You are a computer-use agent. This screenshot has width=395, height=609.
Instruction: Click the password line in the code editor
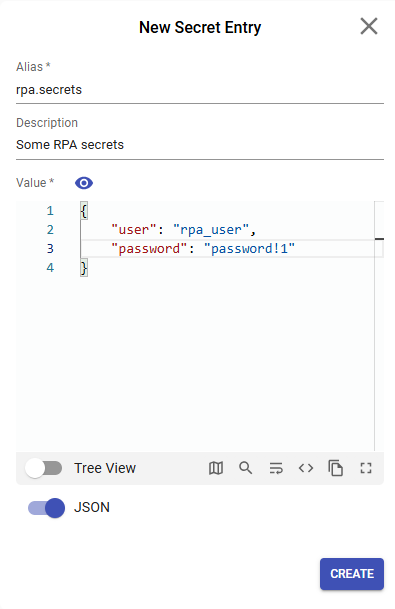click(203, 249)
